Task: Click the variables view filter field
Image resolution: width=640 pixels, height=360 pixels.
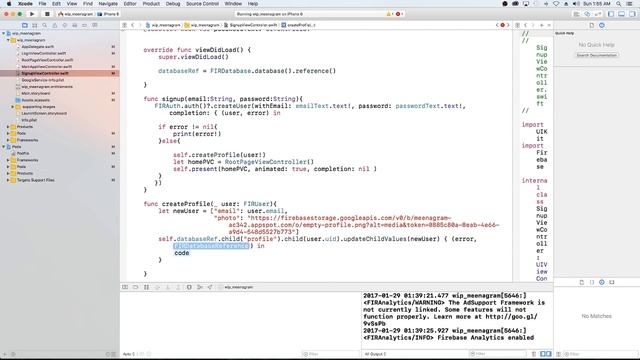Action: 331,354
